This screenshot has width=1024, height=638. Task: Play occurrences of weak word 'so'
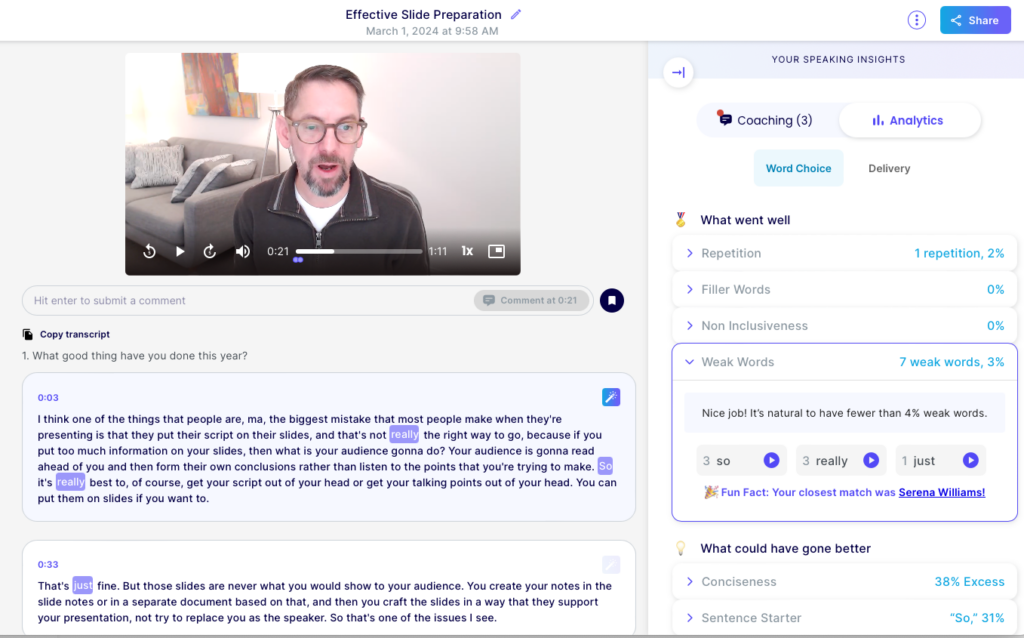pyautogui.click(x=771, y=460)
